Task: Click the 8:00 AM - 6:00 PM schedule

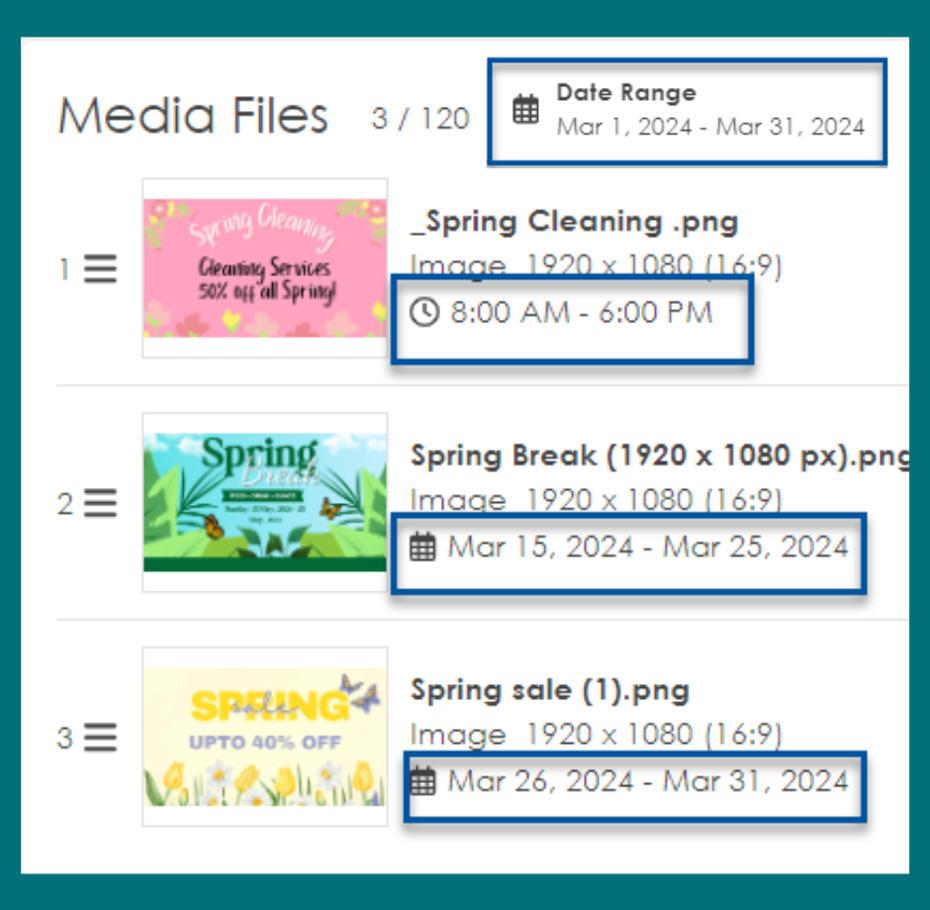Action: coord(581,313)
